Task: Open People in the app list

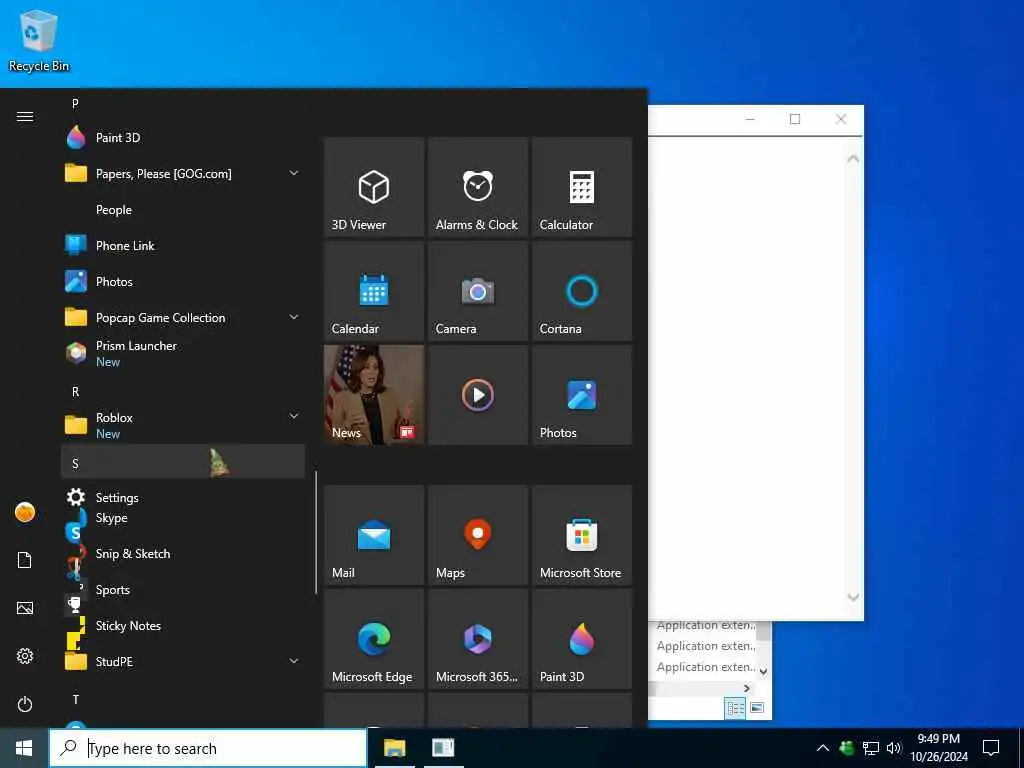Action: [183, 210]
